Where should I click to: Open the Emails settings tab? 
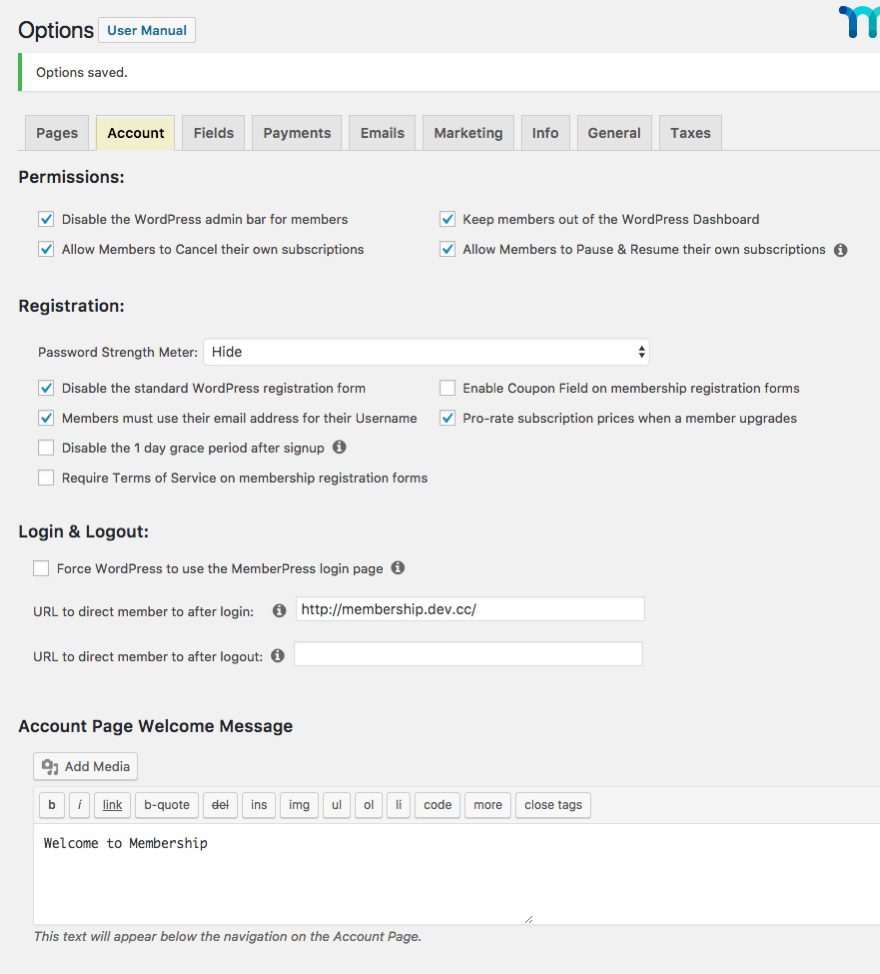381,132
